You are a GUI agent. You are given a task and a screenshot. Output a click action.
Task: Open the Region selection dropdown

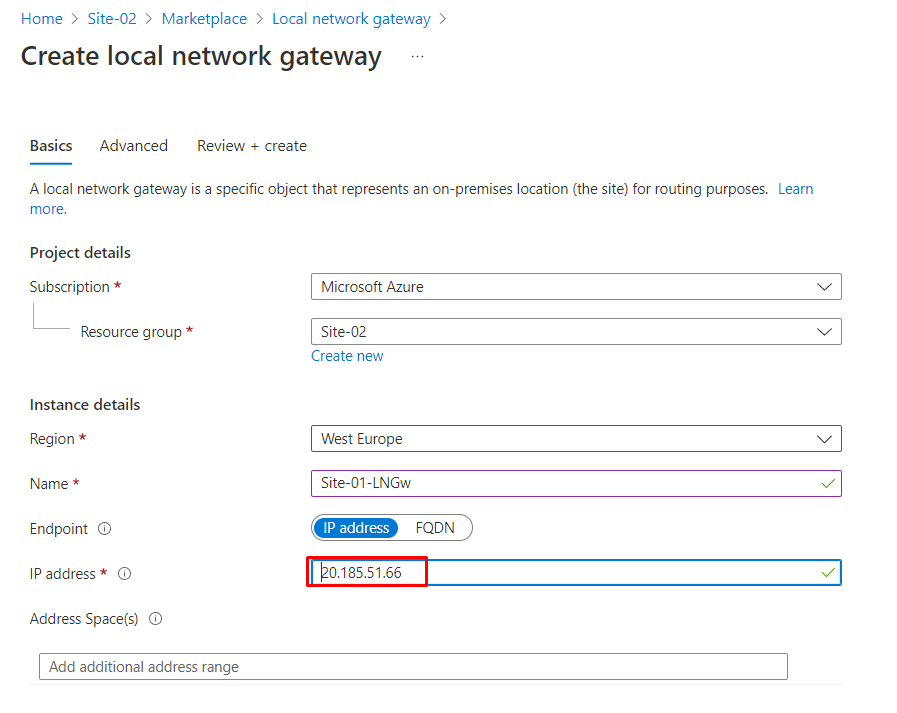click(575, 438)
